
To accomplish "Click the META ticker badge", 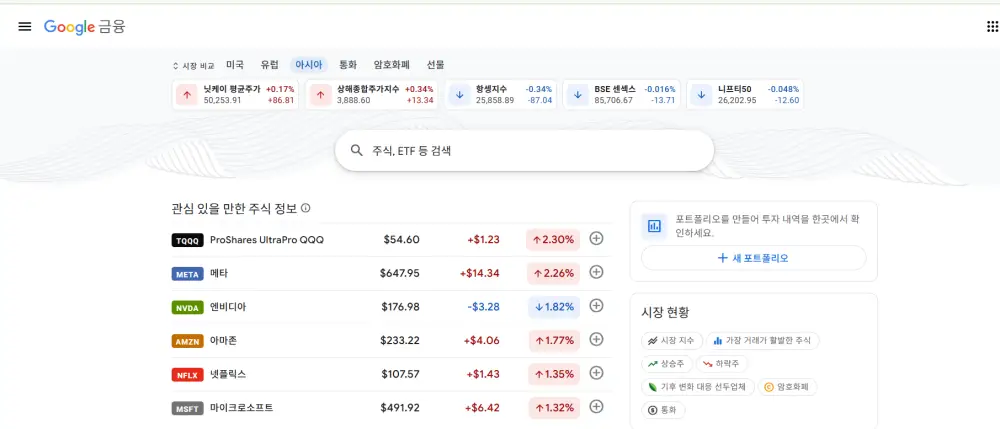I will 188,274.
